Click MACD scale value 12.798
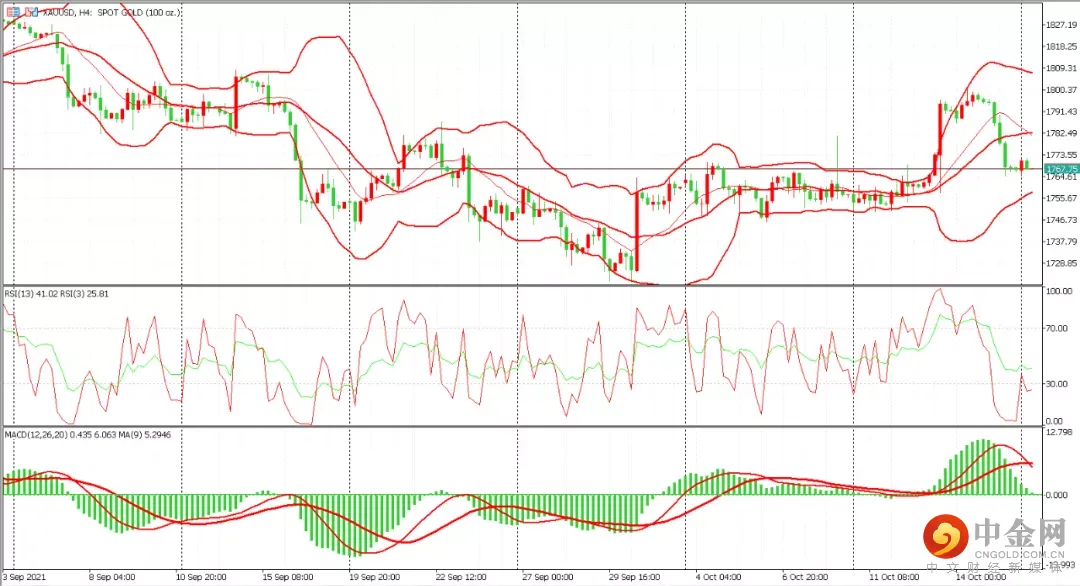 pos(1059,432)
